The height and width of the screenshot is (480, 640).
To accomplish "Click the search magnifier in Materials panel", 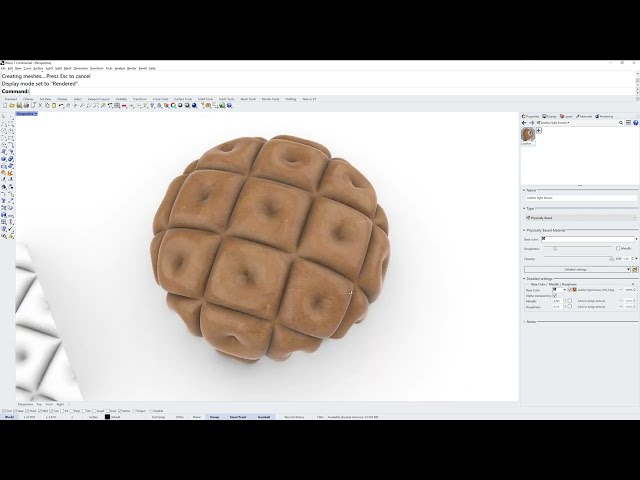I will (621, 122).
